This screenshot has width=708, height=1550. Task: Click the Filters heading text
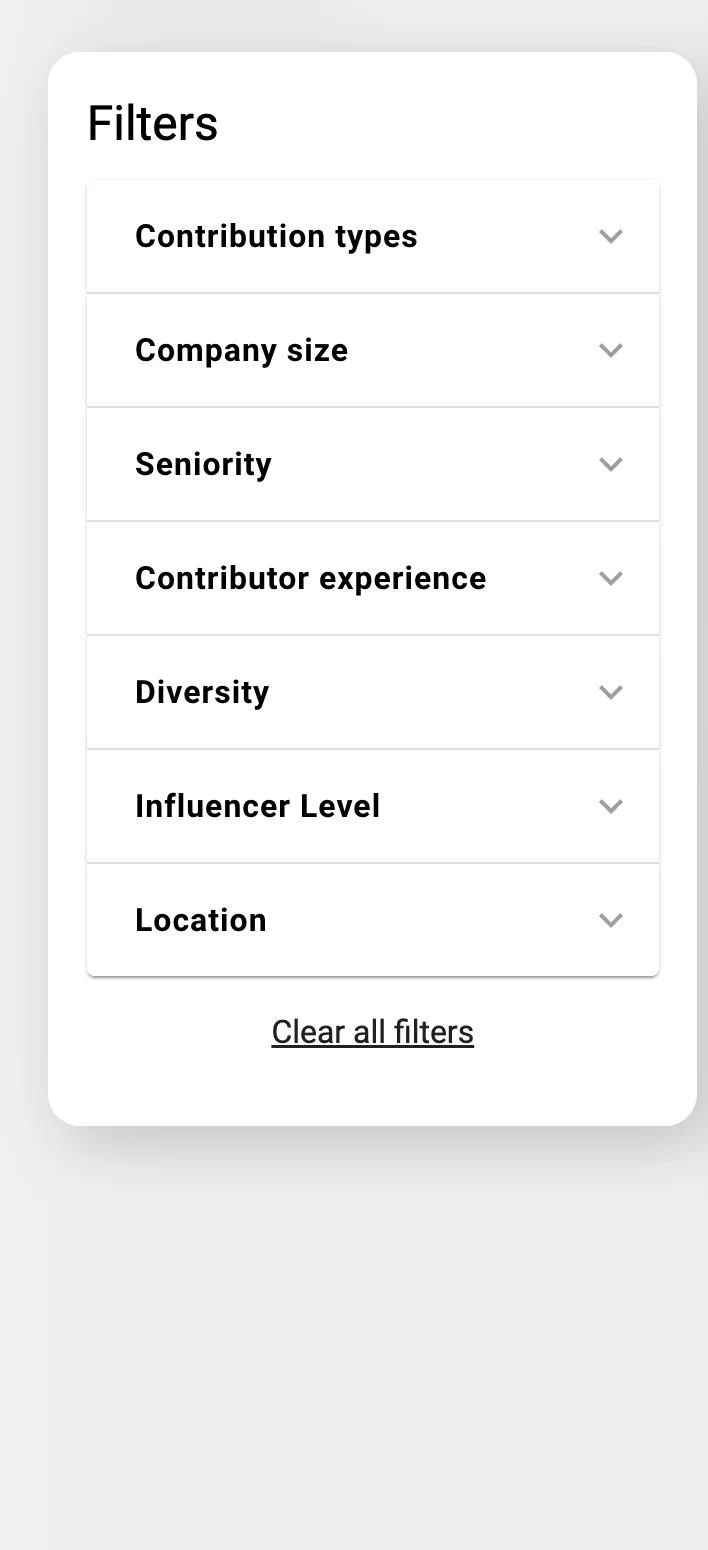[152, 124]
